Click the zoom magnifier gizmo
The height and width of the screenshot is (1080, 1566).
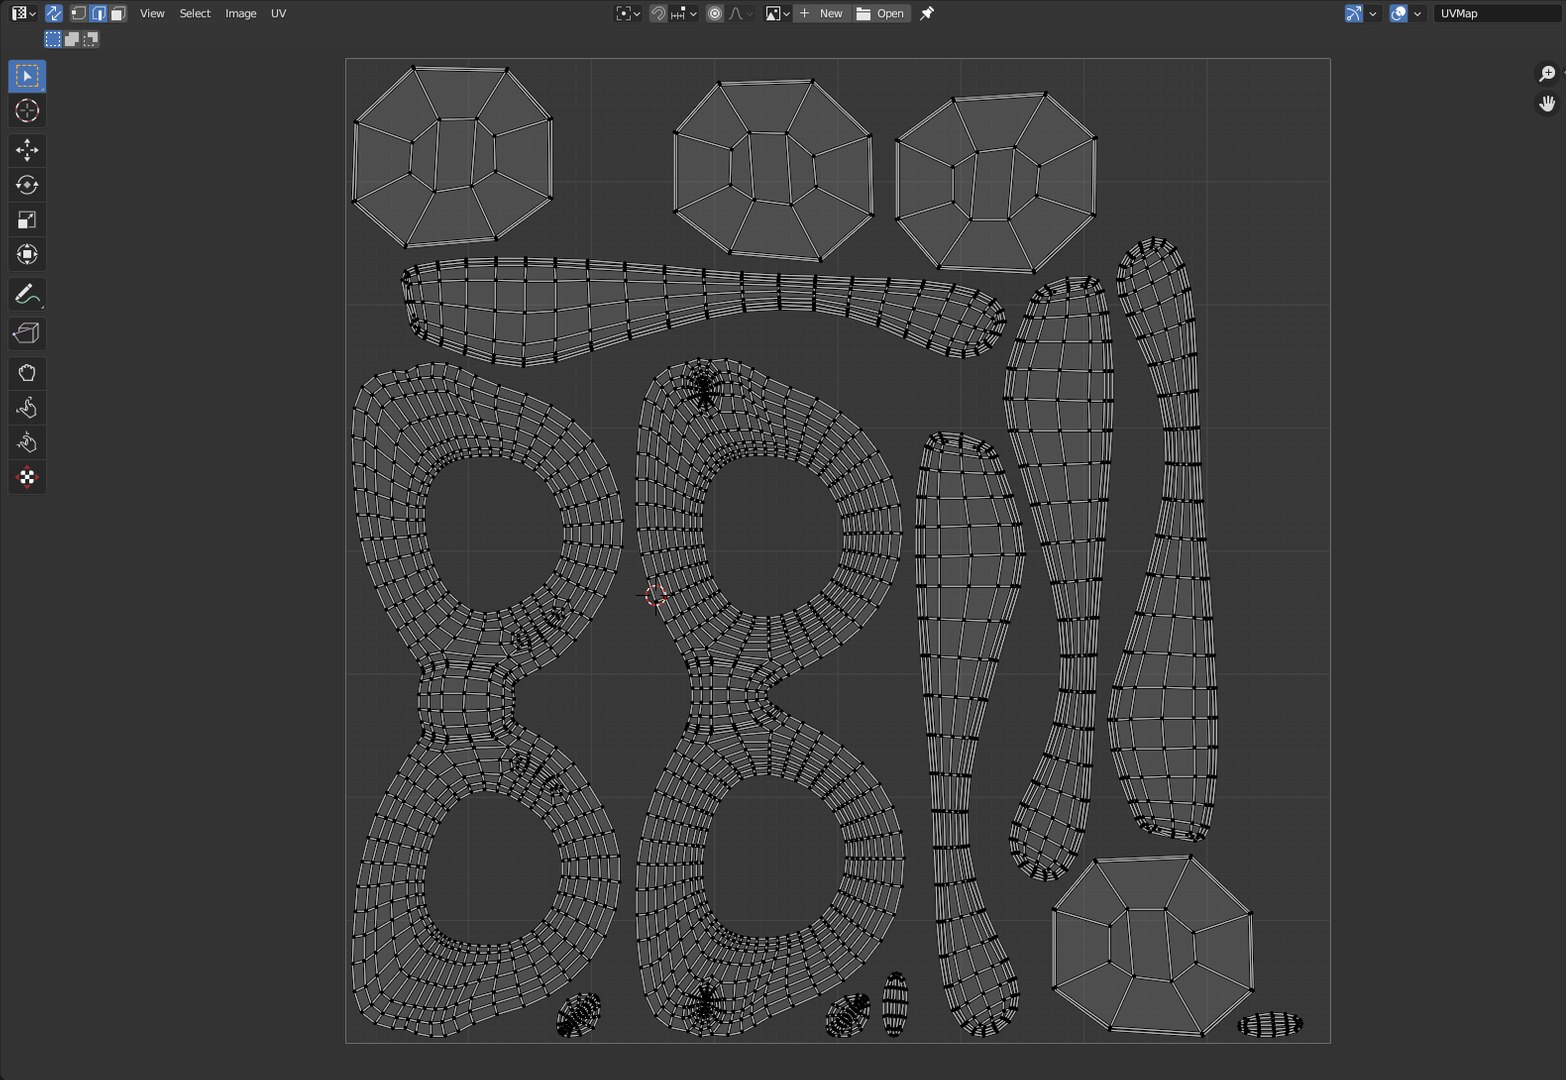pyautogui.click(x=1547, y=74)
